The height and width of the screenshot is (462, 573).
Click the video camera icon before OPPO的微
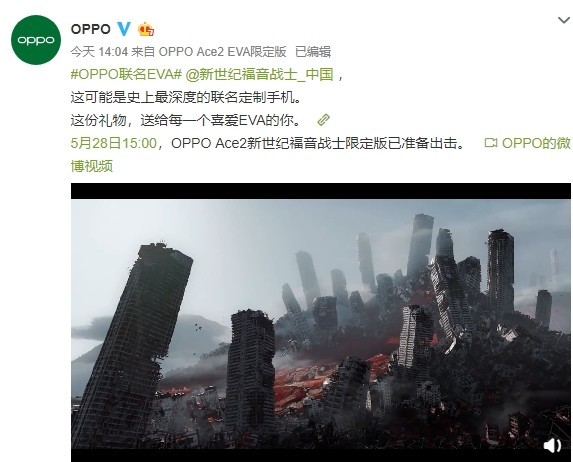[490, 143]
